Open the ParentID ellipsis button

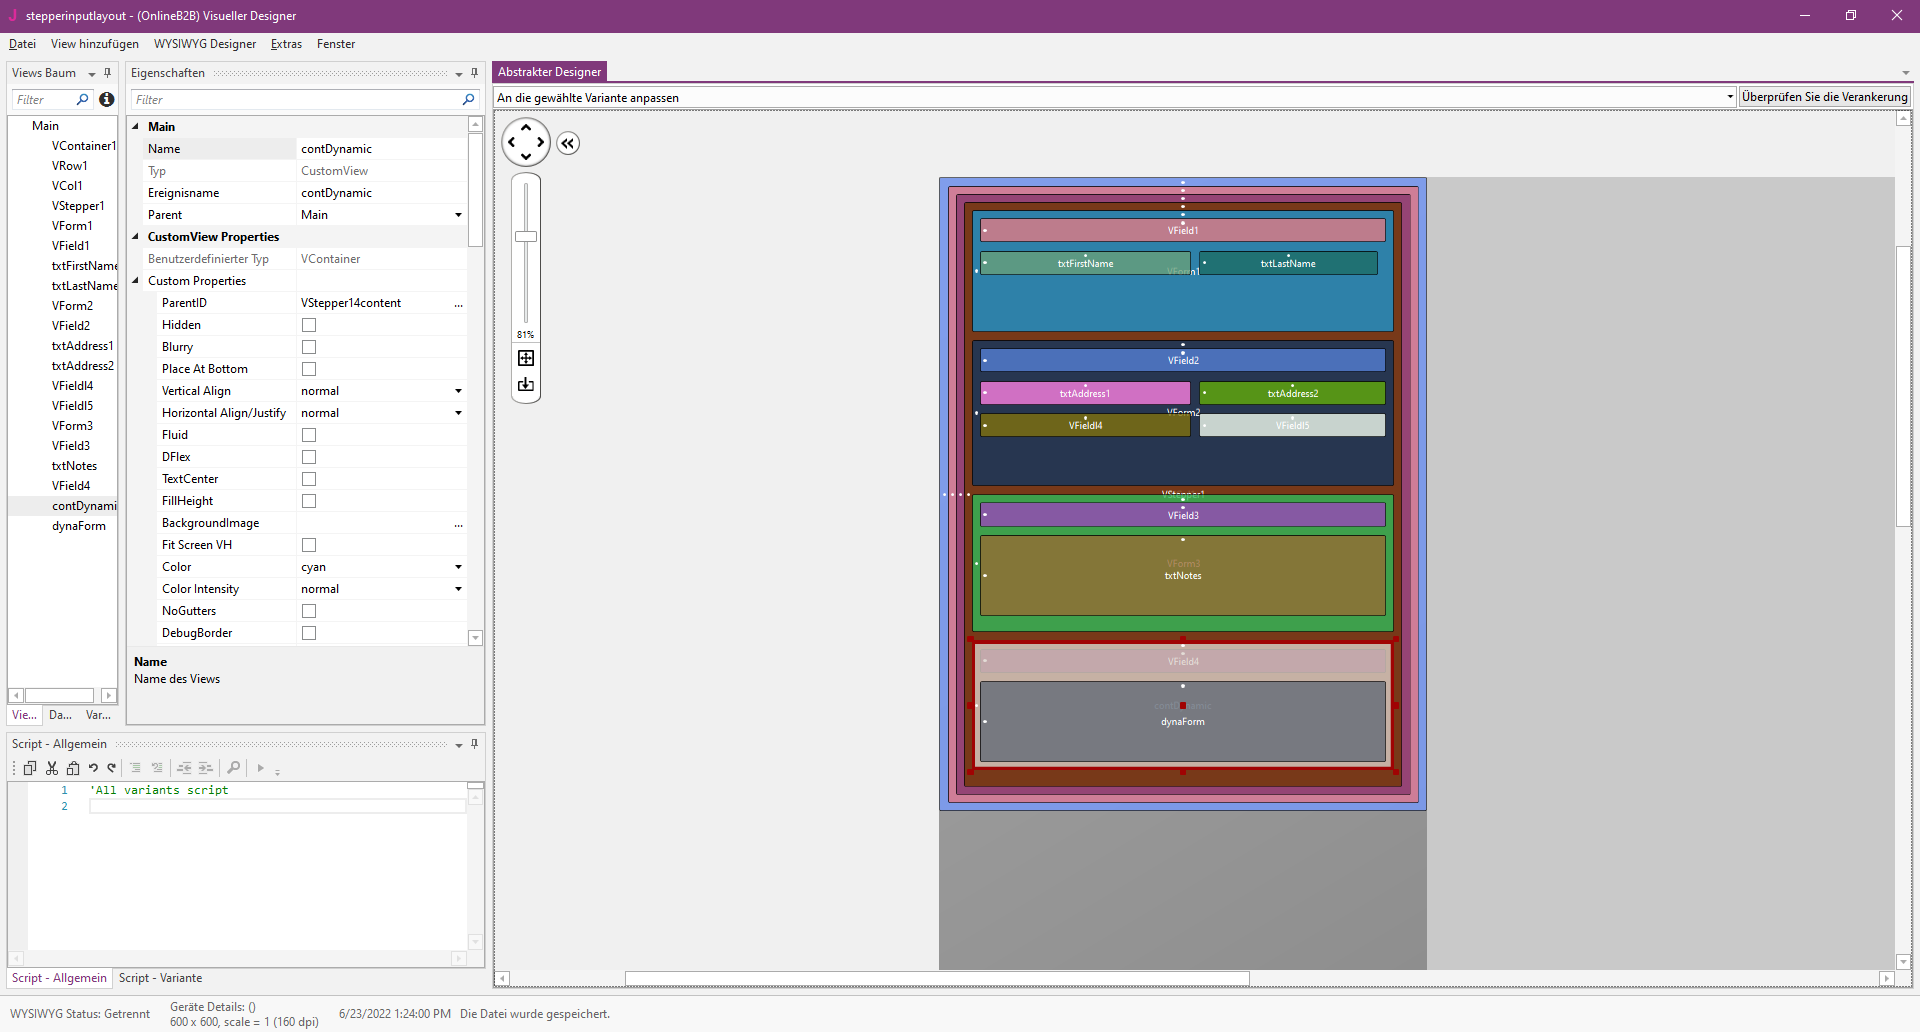459,303
